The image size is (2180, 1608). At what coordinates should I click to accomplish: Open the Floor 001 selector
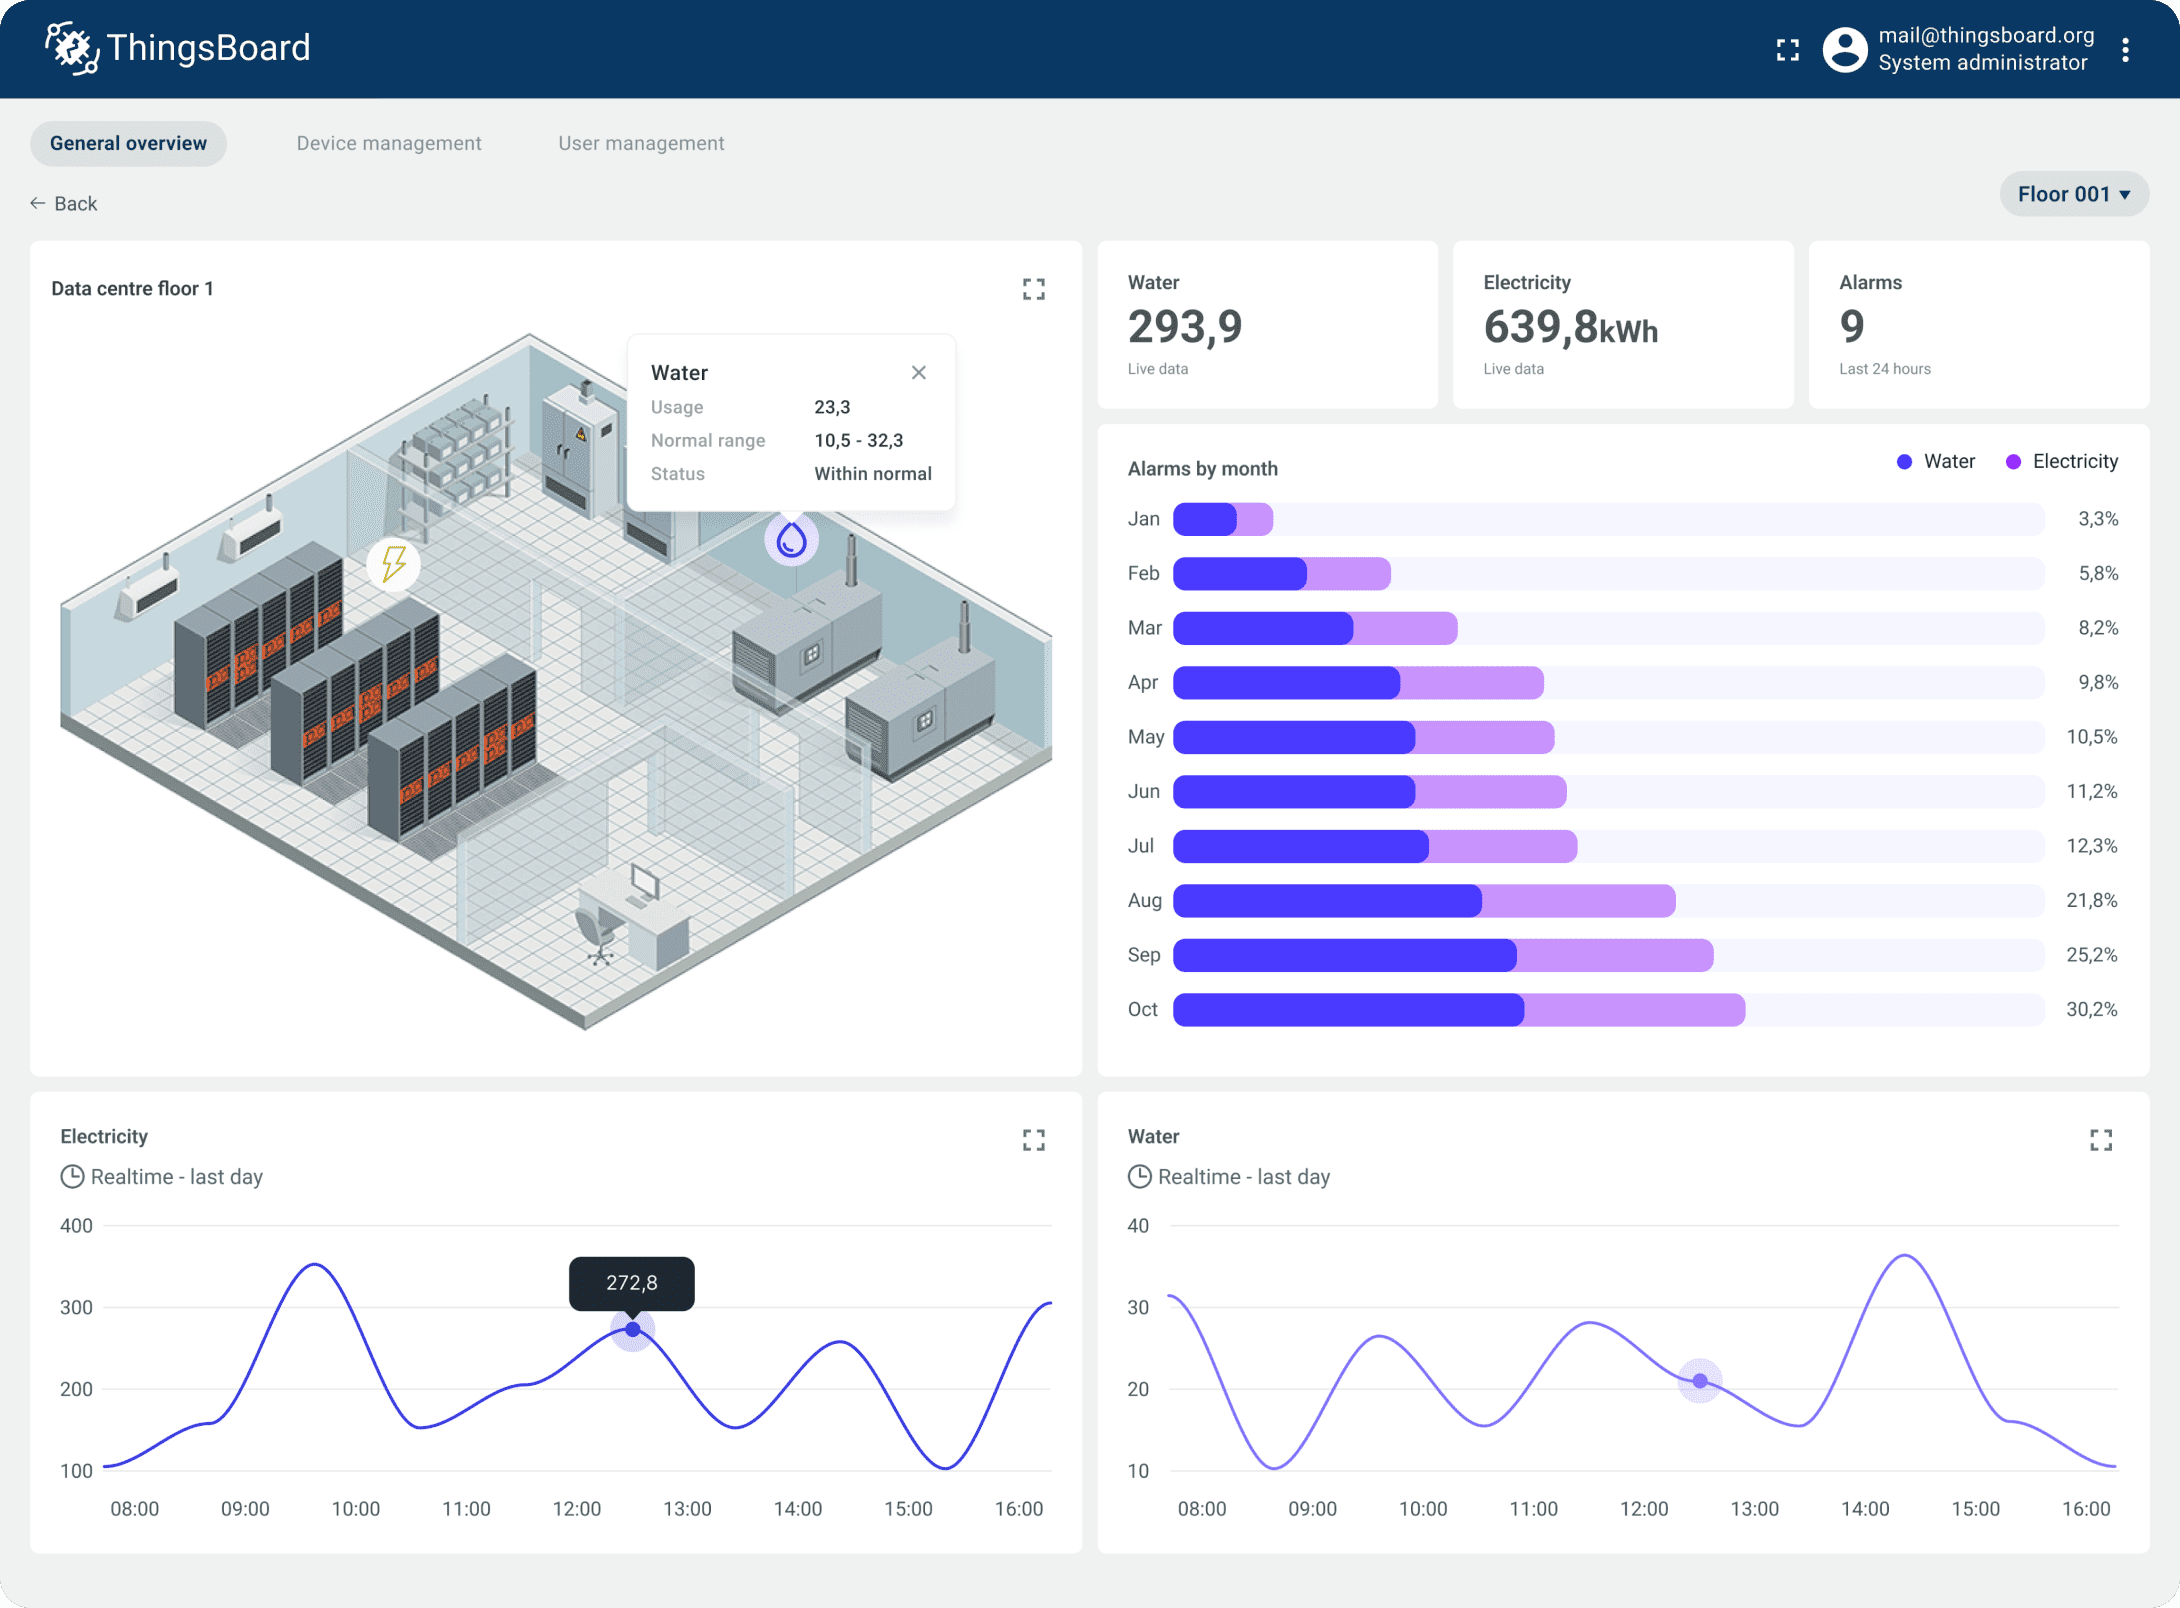(x=2073, y=193)
